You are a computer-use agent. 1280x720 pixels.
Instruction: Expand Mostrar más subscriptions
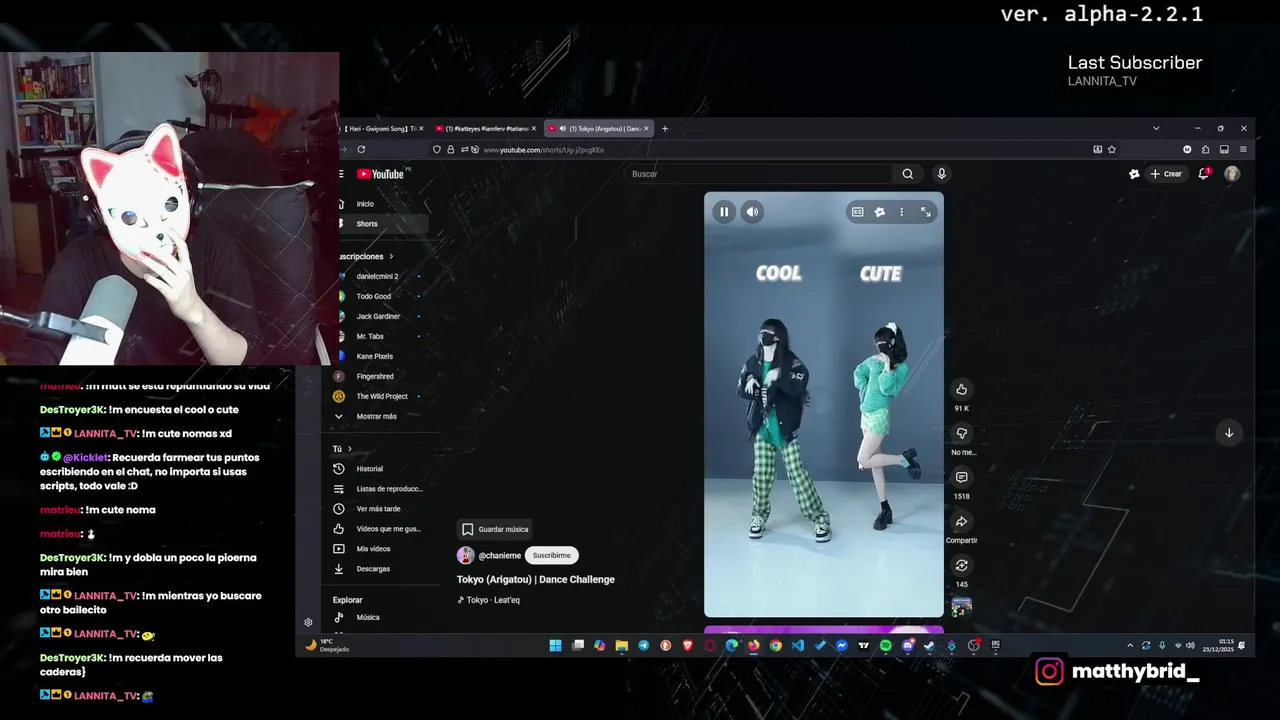pos(376,416)
